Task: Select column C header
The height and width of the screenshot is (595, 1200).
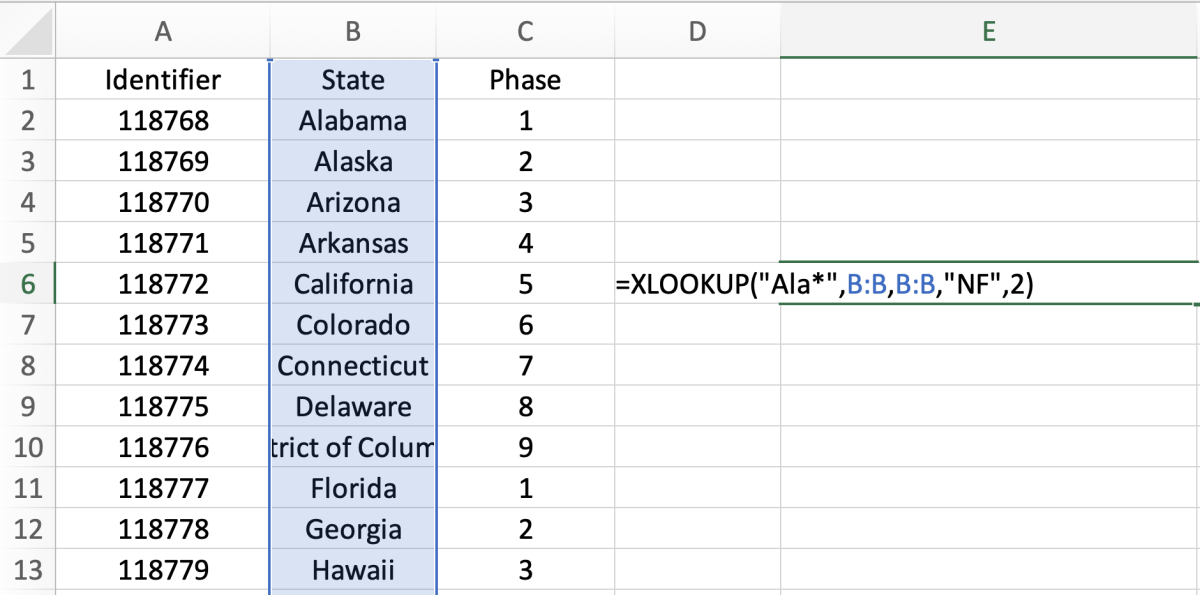Action: (525, 31)
